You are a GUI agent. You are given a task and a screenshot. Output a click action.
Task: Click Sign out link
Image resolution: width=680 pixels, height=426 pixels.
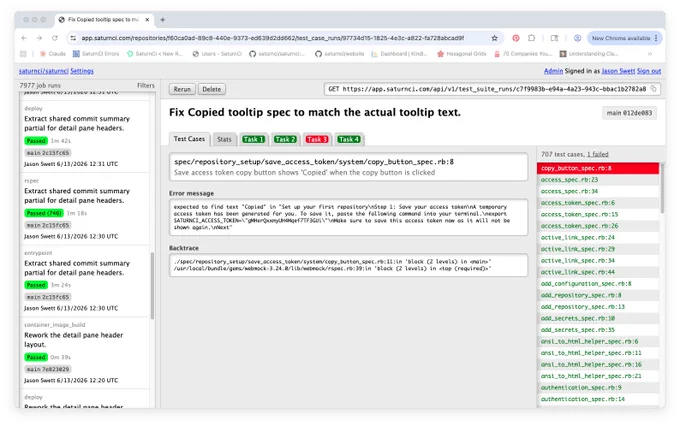(x=649, y=71)
